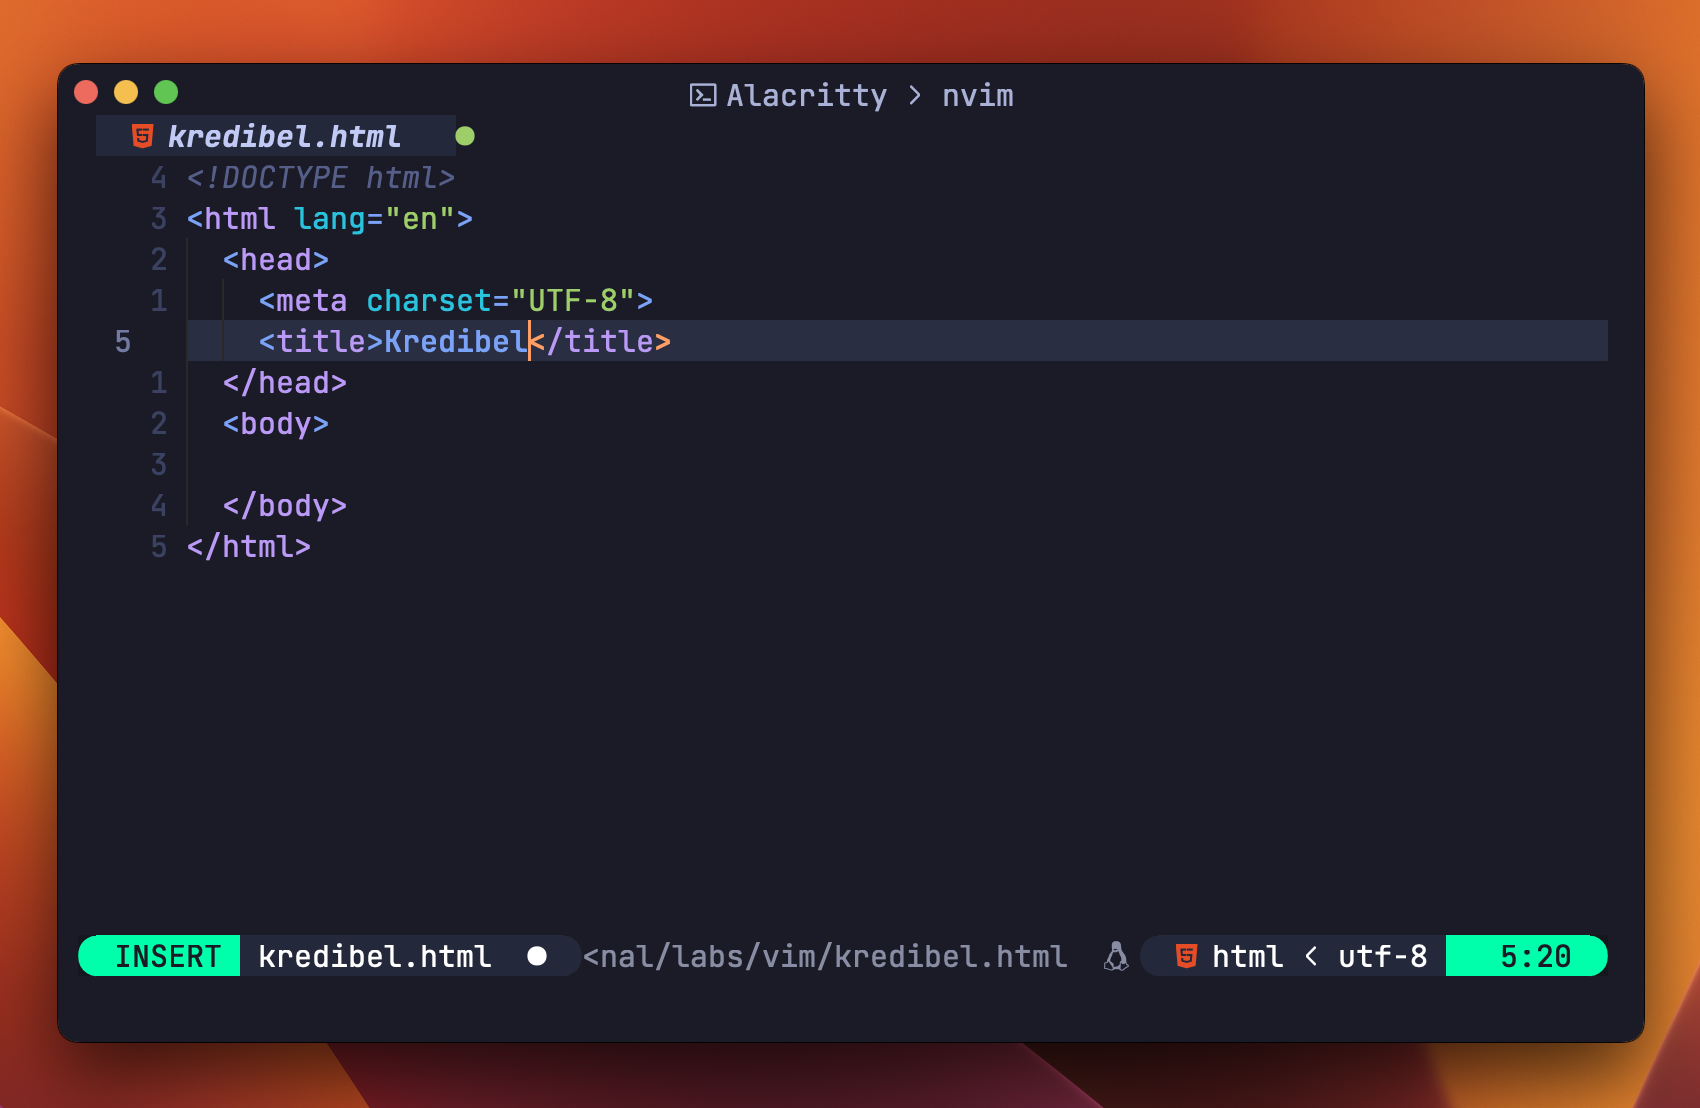Click the file path ending in kredibel.html
Image resolution: width=1700 pixels, height=1108 pixels.
825,956
